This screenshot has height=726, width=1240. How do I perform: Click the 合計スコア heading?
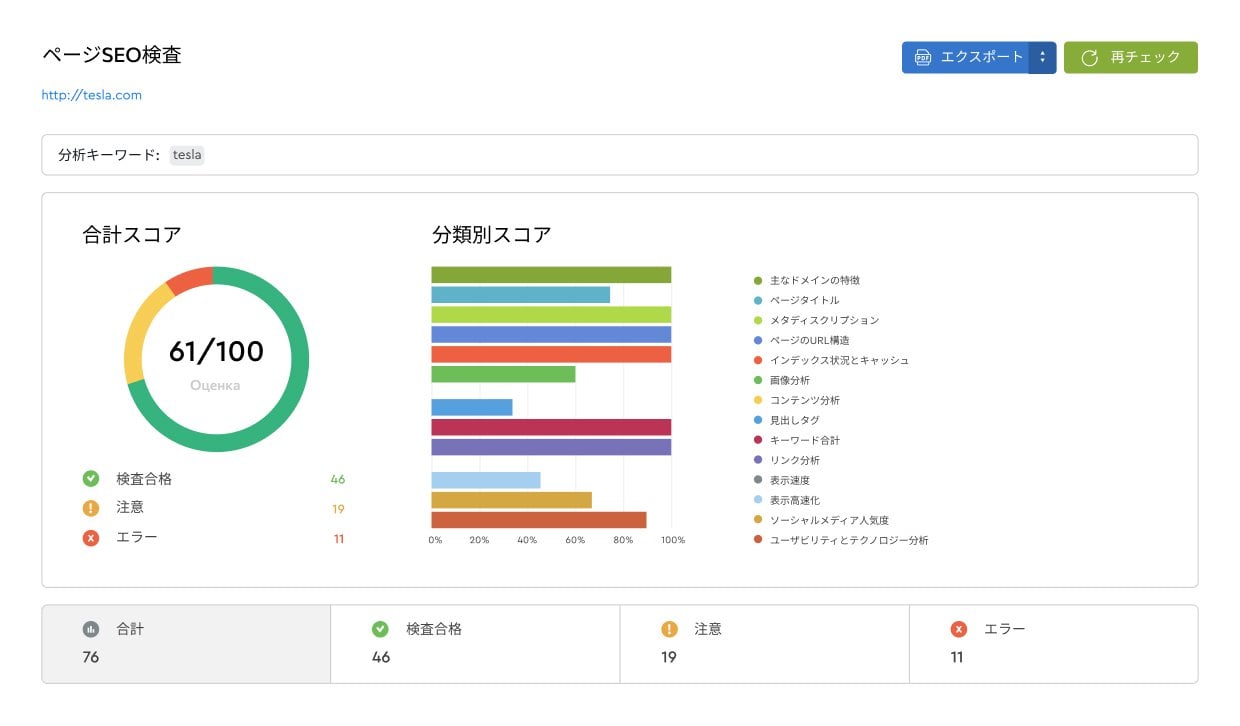tap(132, 235)
